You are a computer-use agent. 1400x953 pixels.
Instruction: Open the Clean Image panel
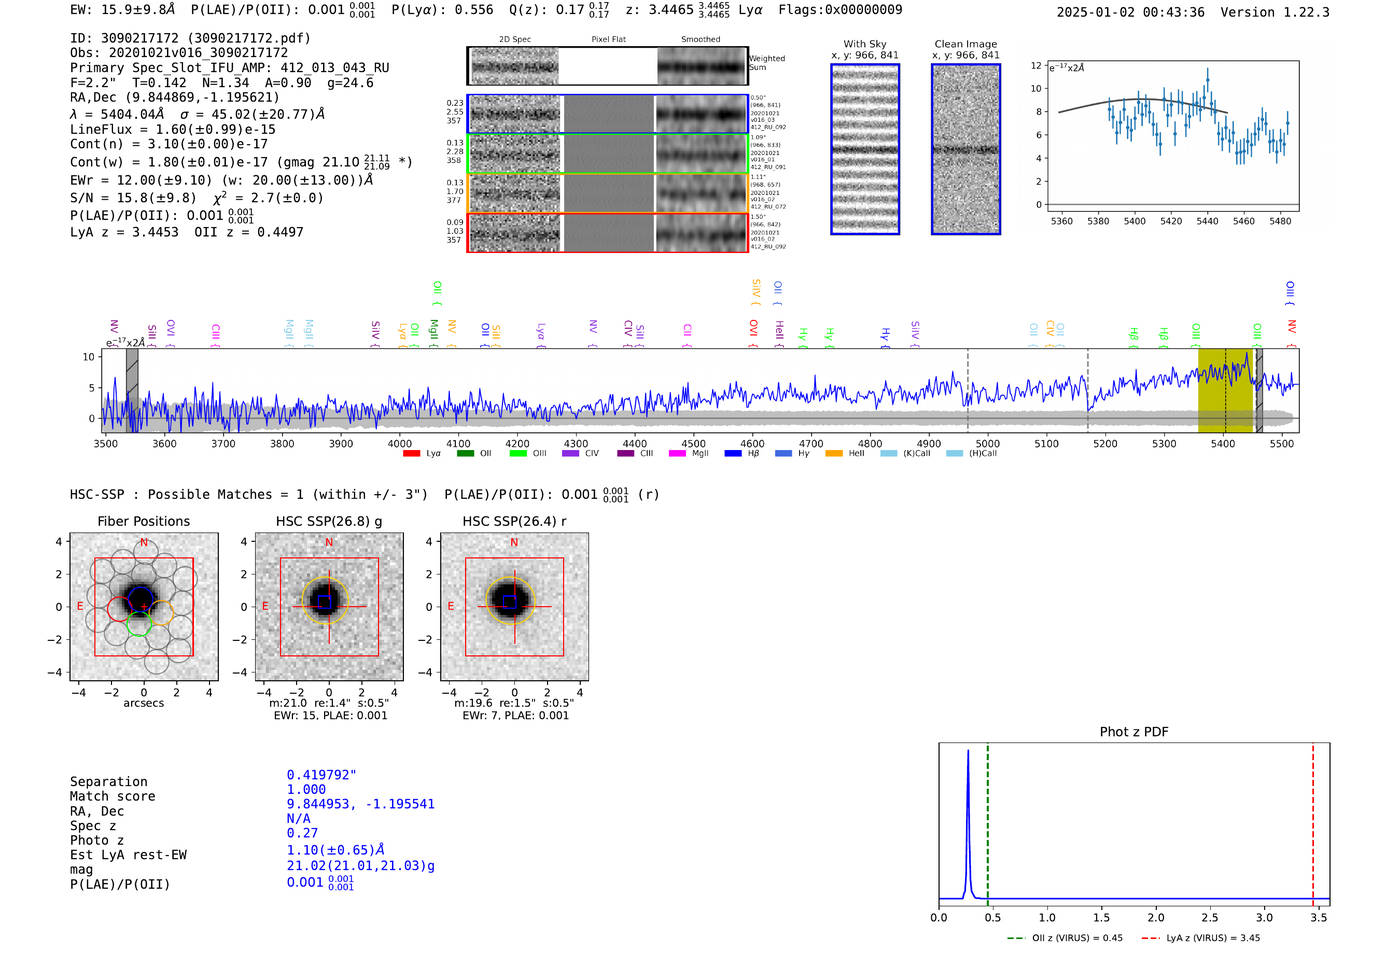coord(966,149)
